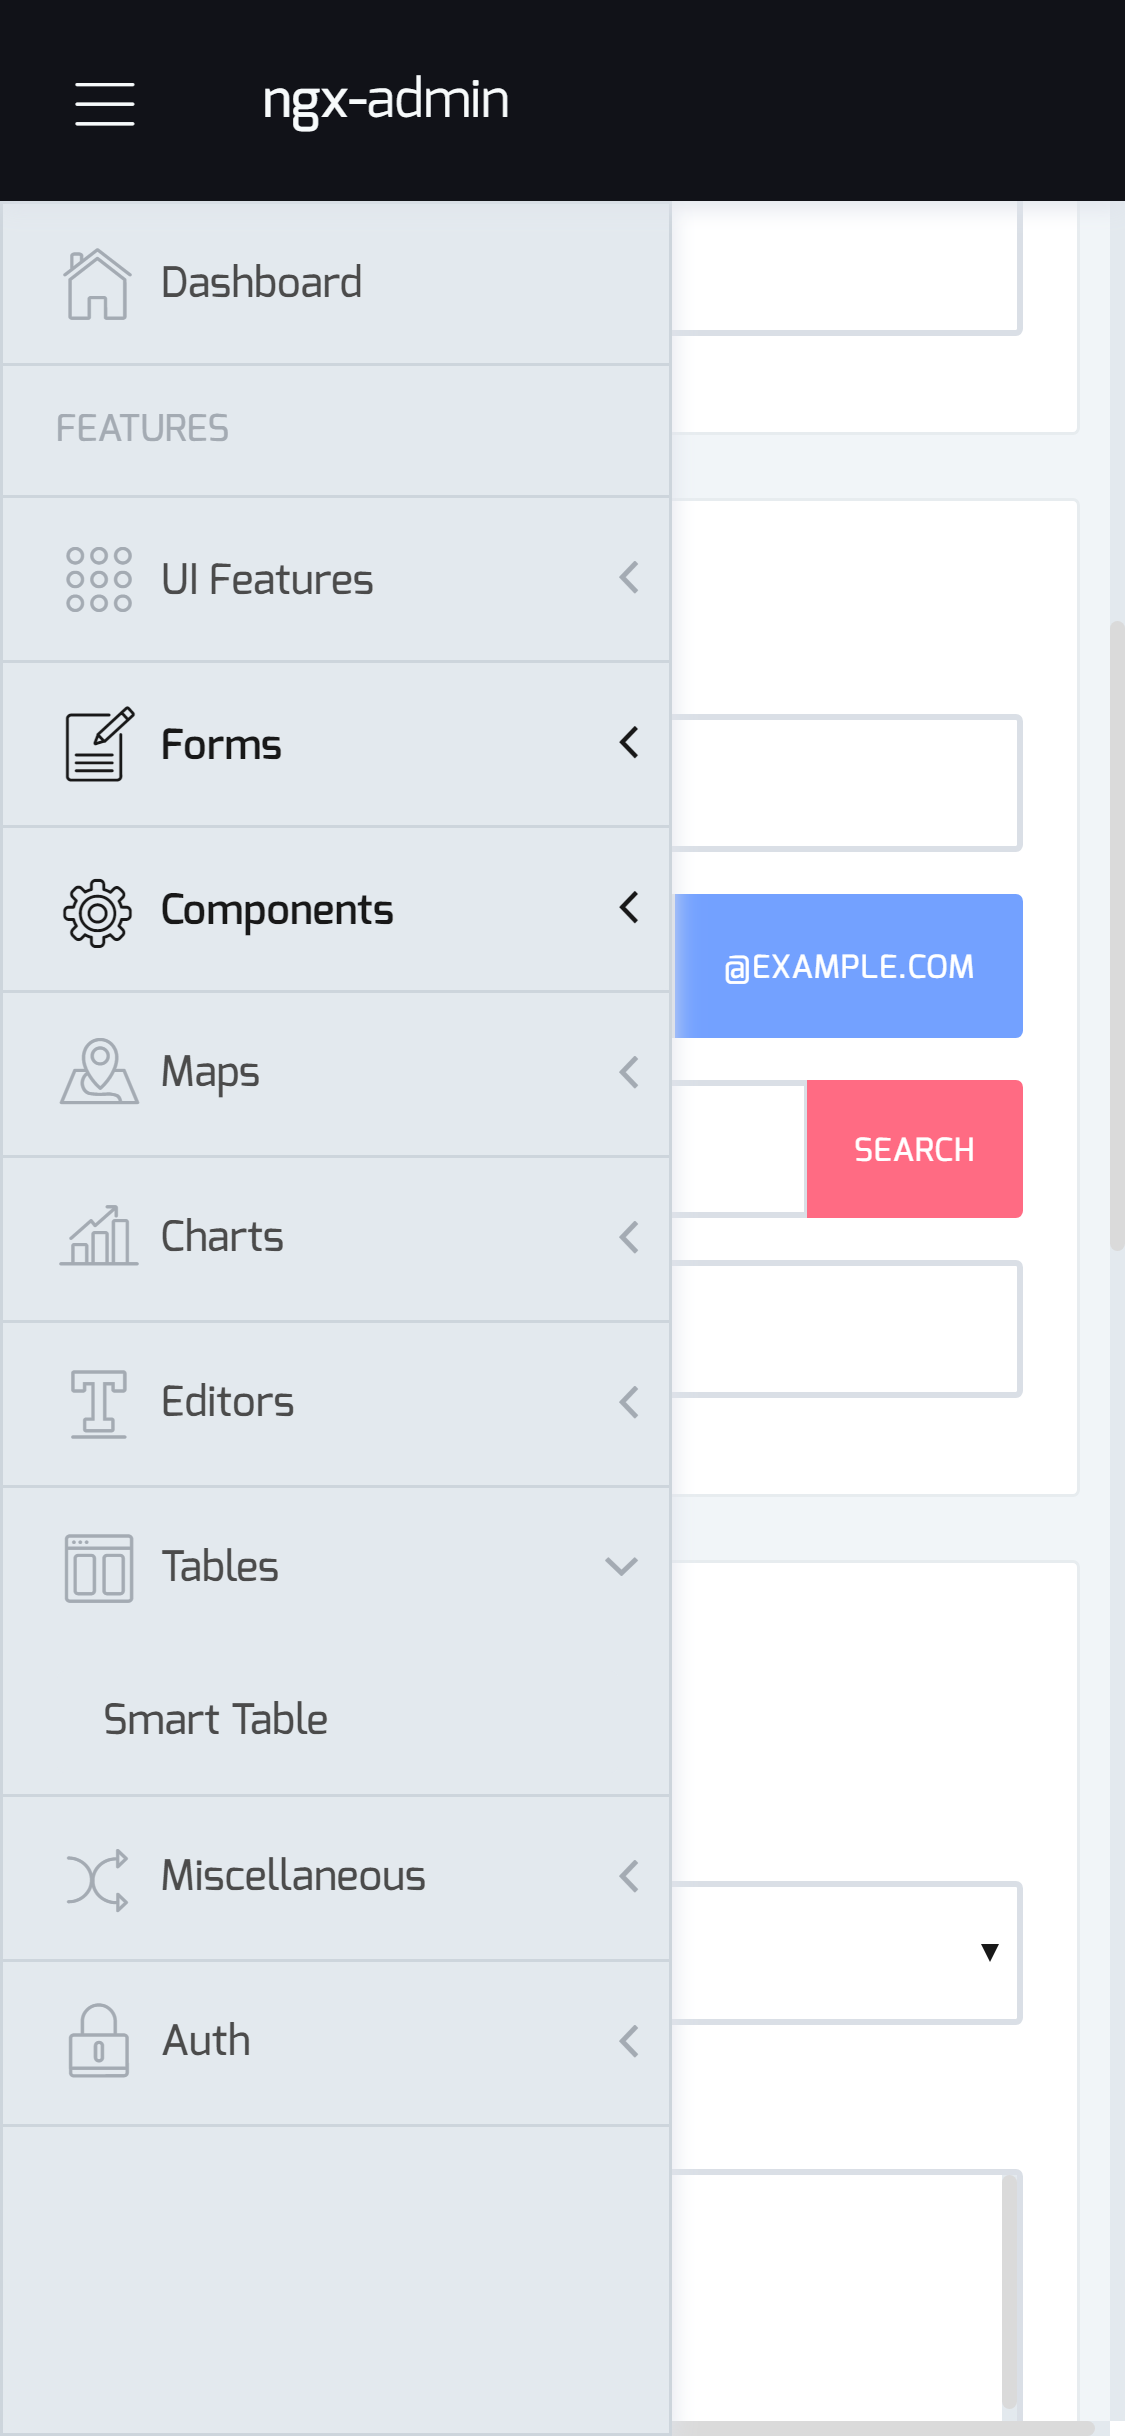Image resolution: width=1125 pixels, height=2436 pixels.
Task: Expand the Miscellaneous submenu
Action: coord(629,1876)
